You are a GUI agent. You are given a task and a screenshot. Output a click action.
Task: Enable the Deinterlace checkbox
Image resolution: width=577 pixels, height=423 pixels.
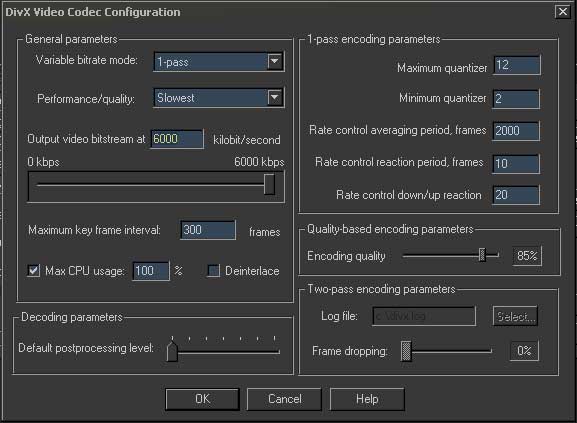(x=213, y=271)
